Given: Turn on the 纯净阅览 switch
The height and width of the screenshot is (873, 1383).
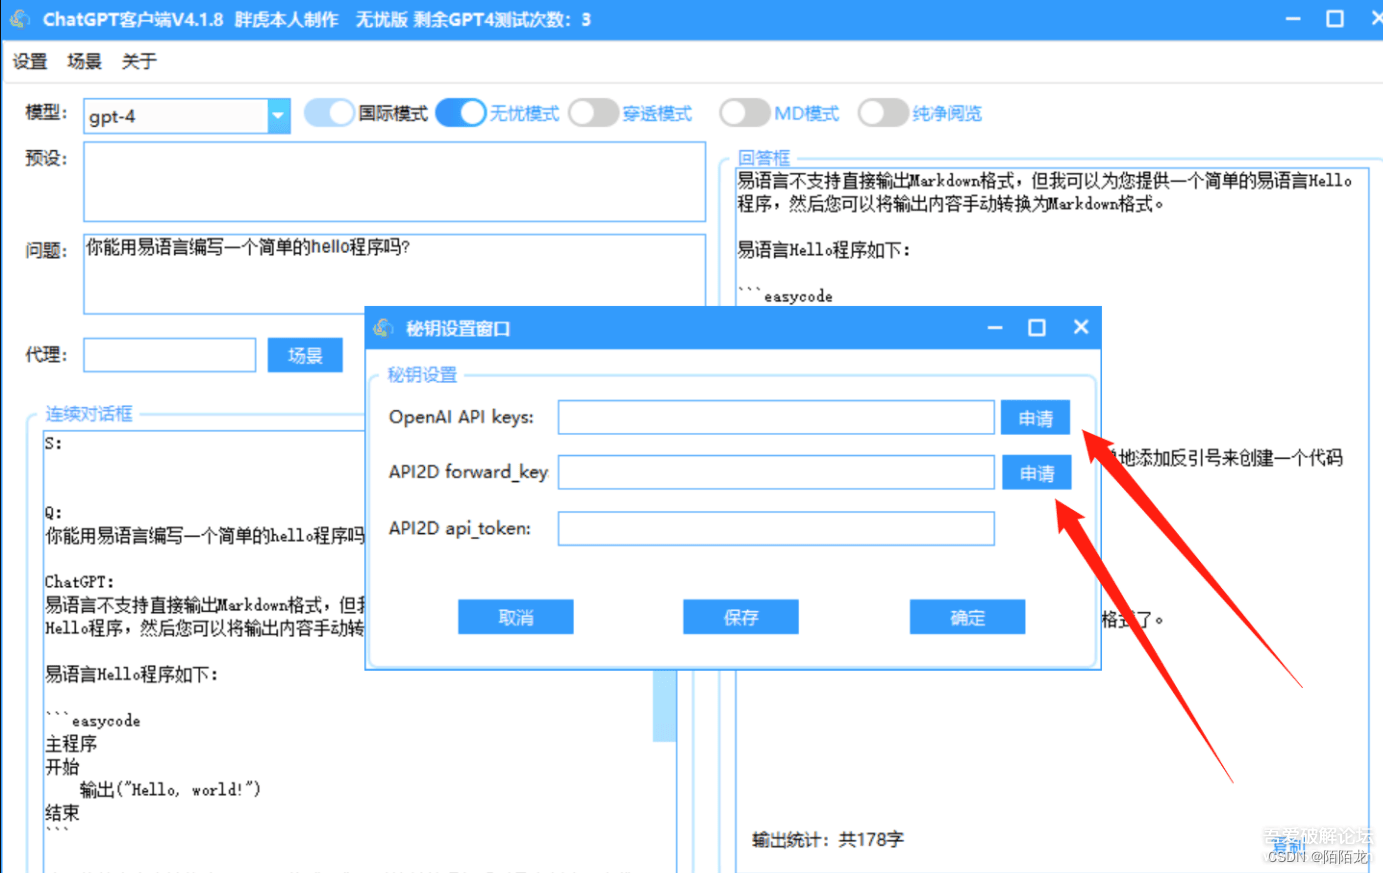Looking at the screenshot, I should click(x=883, y=113).
